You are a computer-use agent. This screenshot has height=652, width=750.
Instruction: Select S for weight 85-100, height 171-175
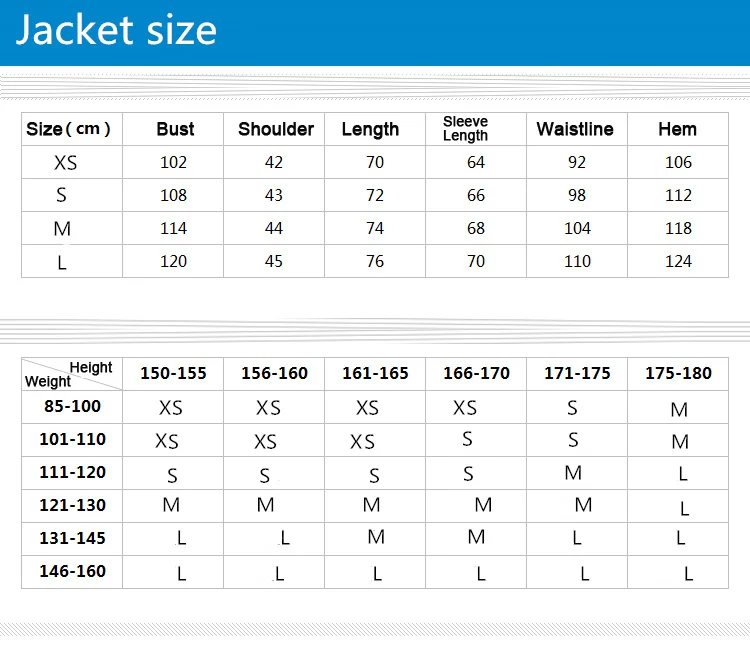pyautogui.click(x=572, y=408)
